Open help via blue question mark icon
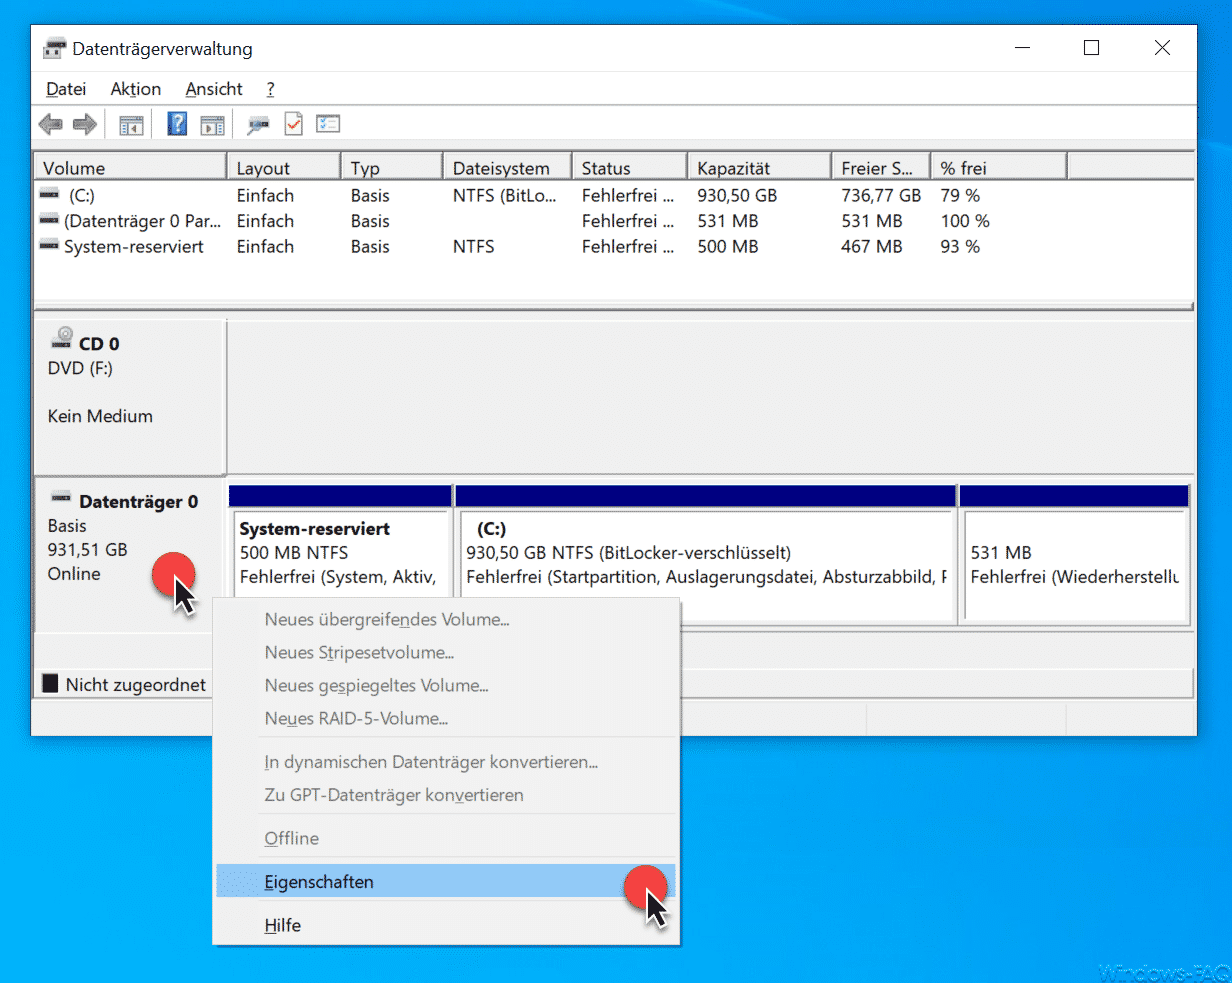 pos(177,124)
